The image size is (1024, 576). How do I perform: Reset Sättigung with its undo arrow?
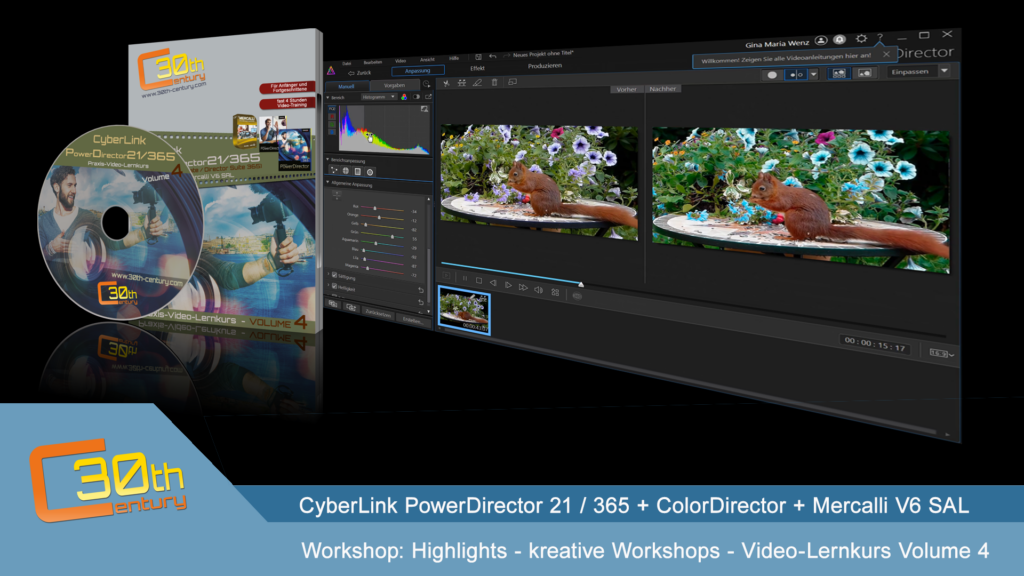pyautogui.click(x=421, y=291)
